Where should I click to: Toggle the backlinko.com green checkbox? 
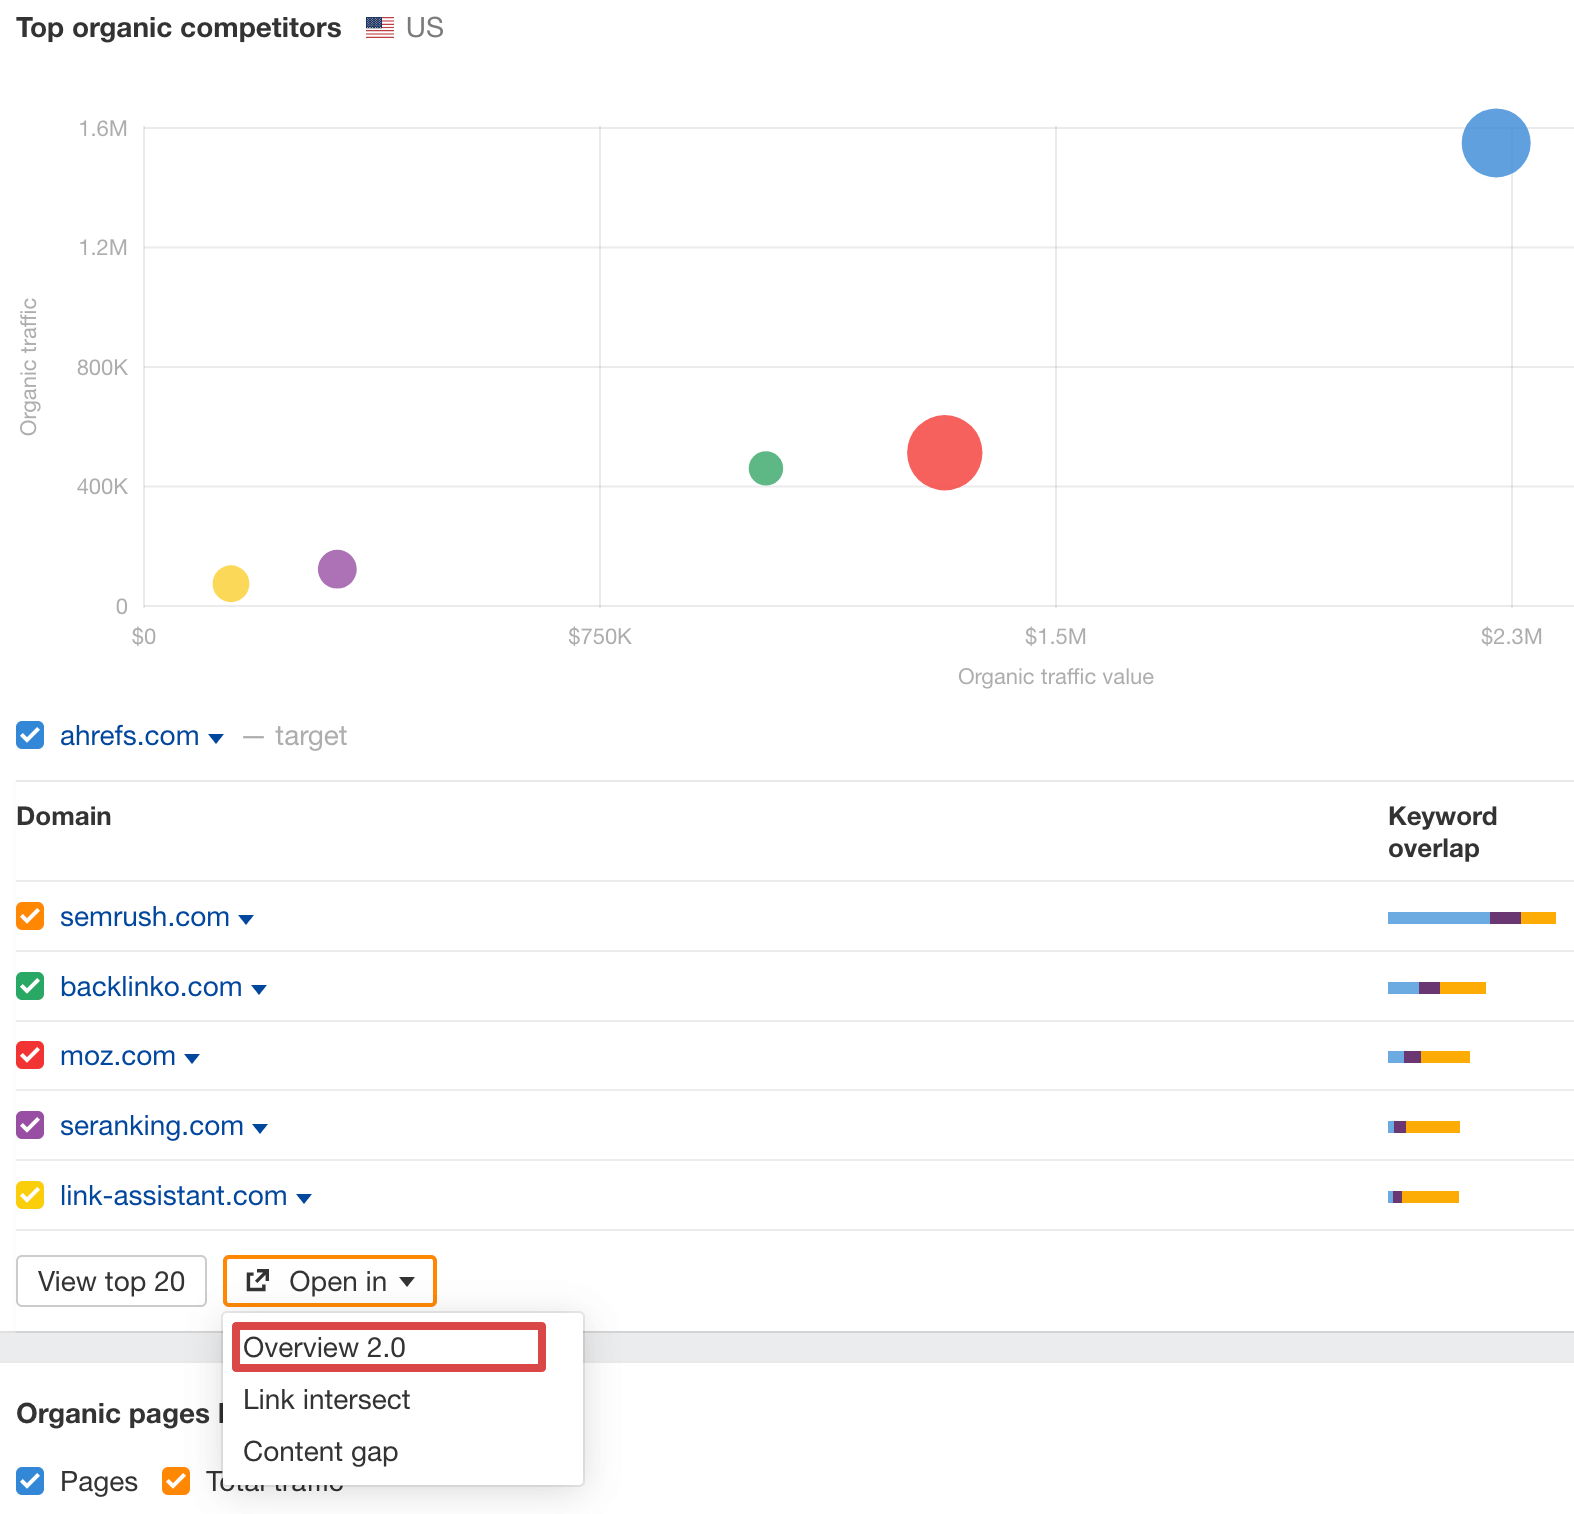click(30, 986)
